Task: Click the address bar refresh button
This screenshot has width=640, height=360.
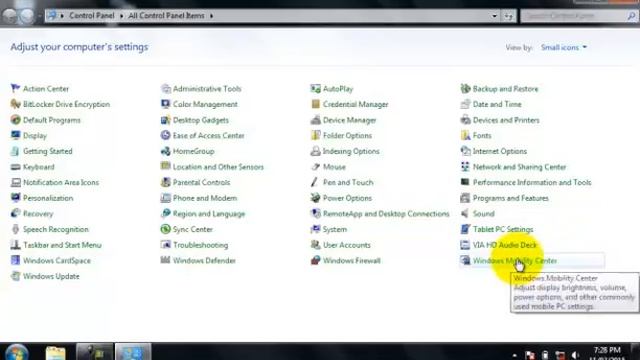Action: [x=509, y=16]
